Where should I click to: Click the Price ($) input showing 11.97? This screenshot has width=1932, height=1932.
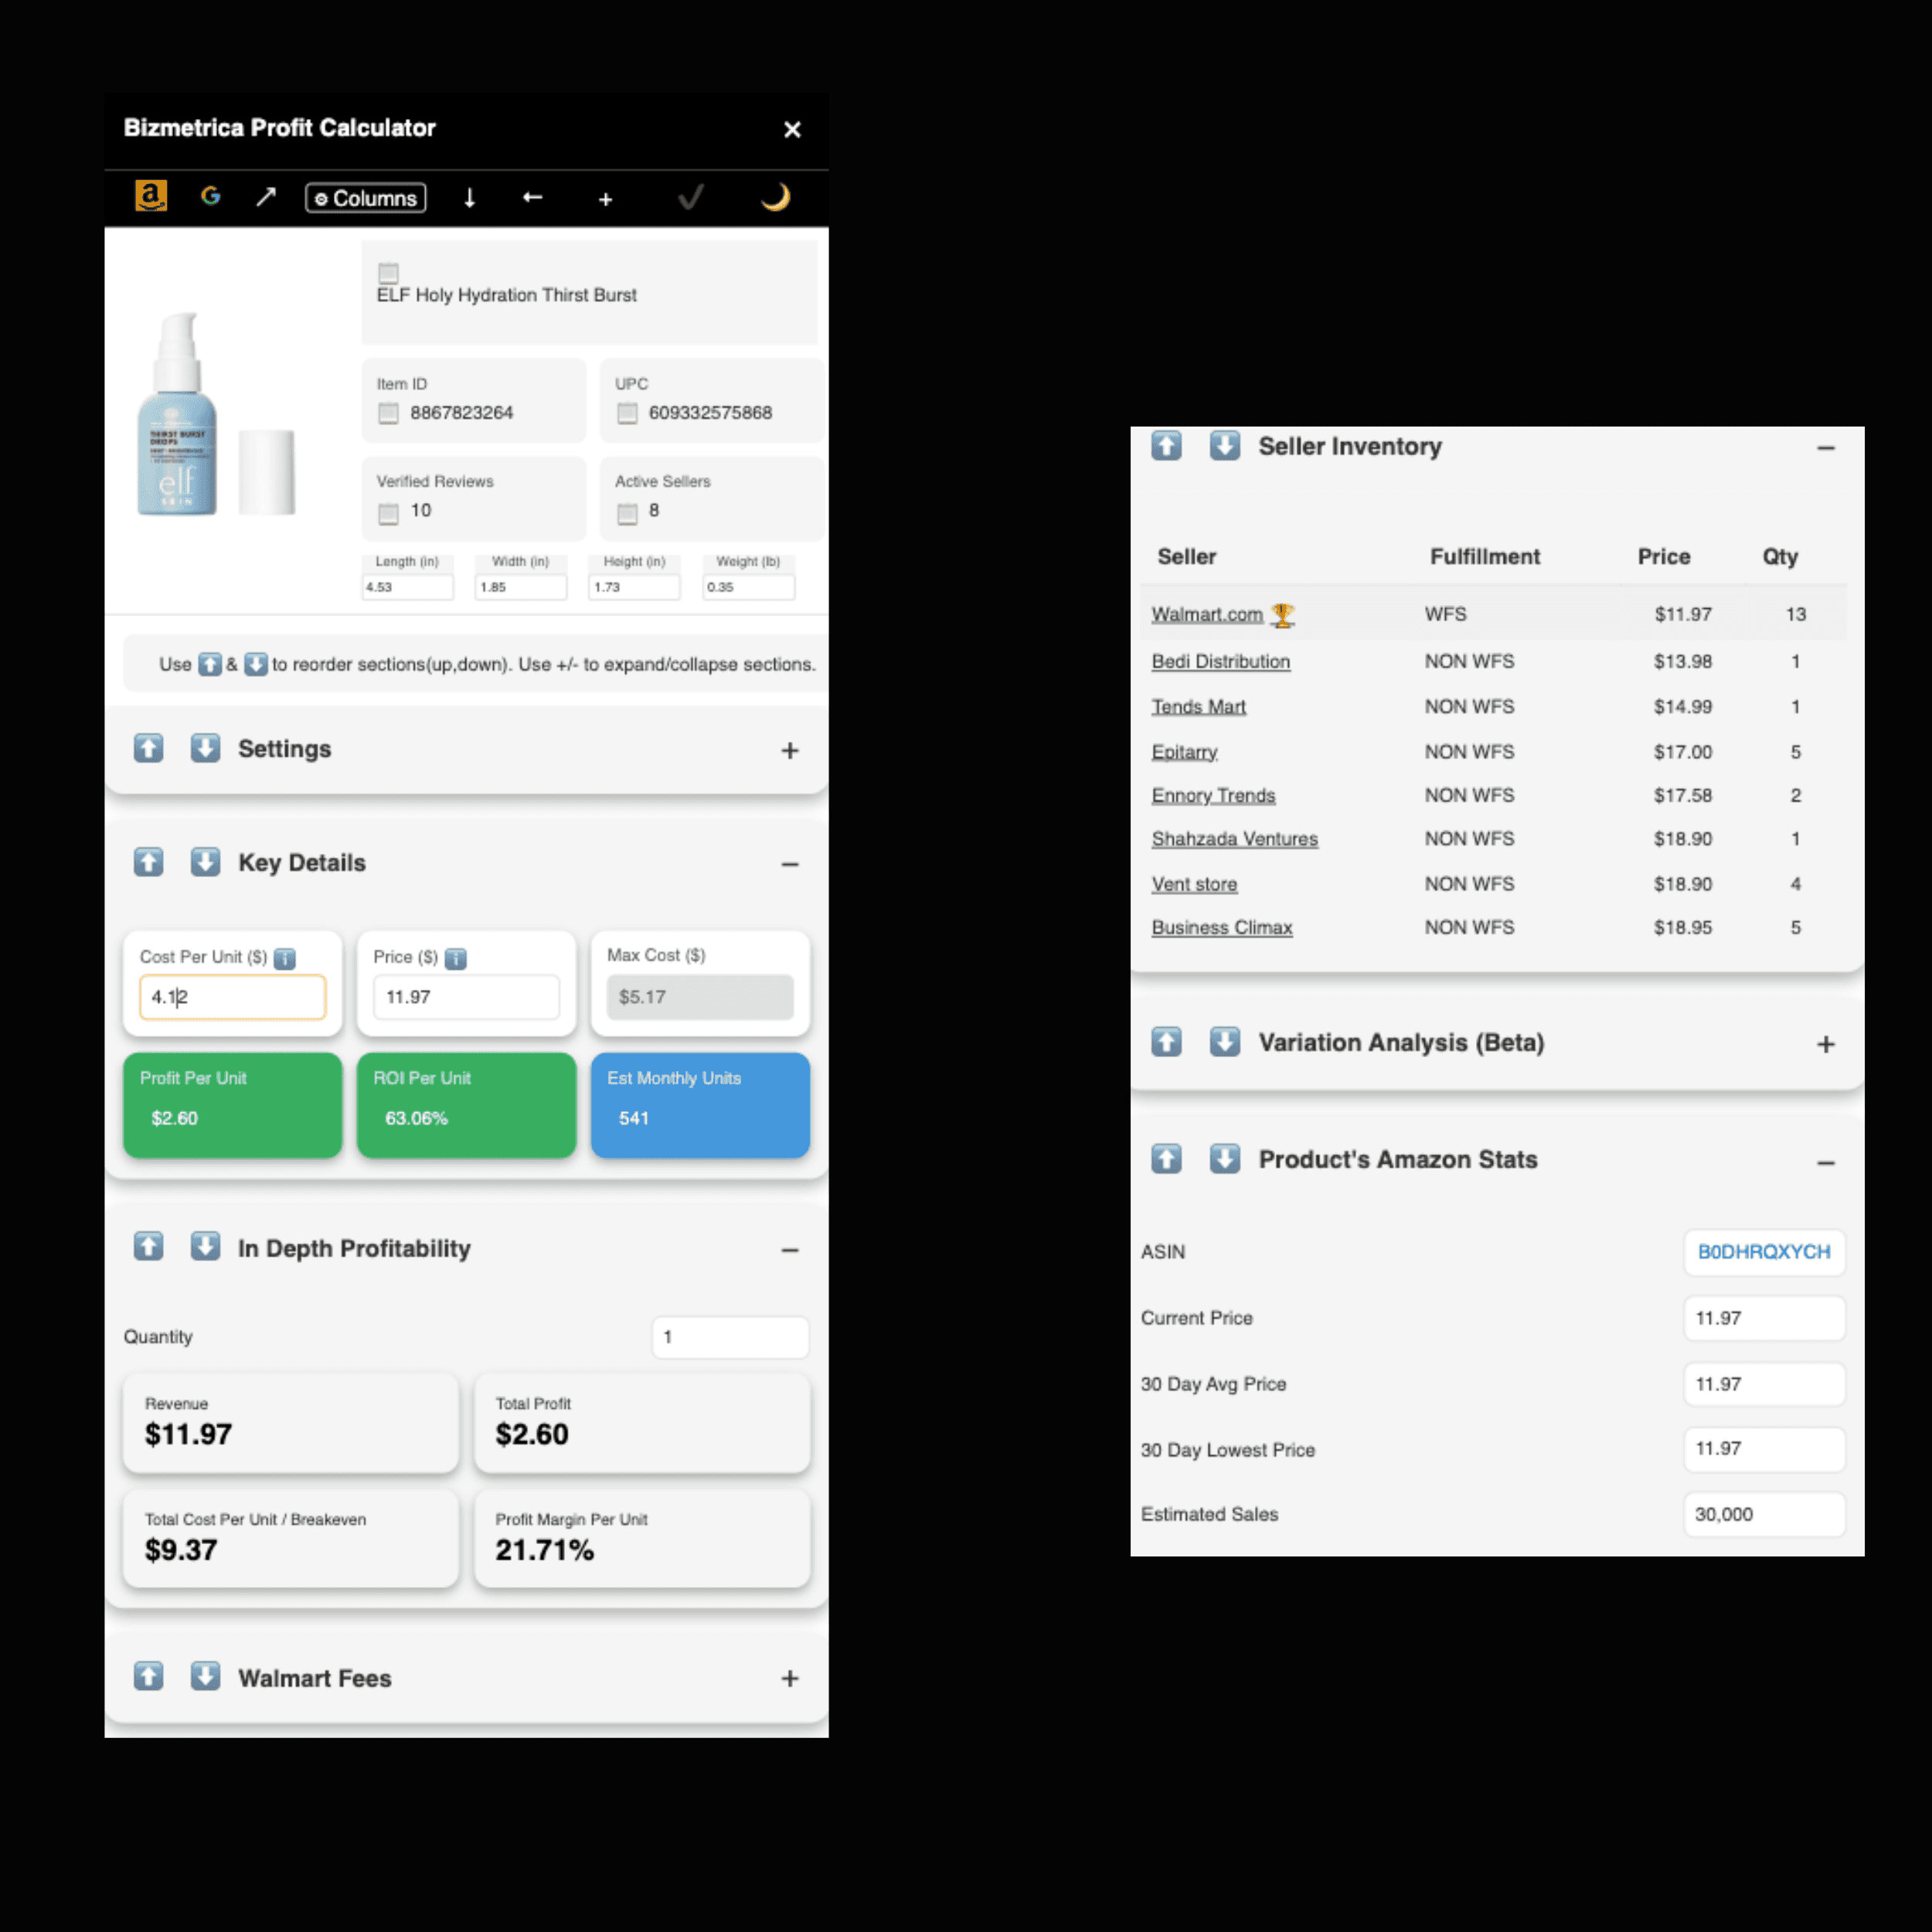(466, 997)
